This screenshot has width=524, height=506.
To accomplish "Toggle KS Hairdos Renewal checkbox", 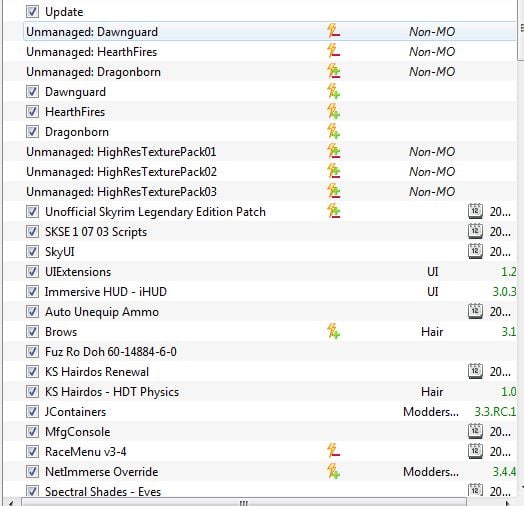I will [32, 372].
